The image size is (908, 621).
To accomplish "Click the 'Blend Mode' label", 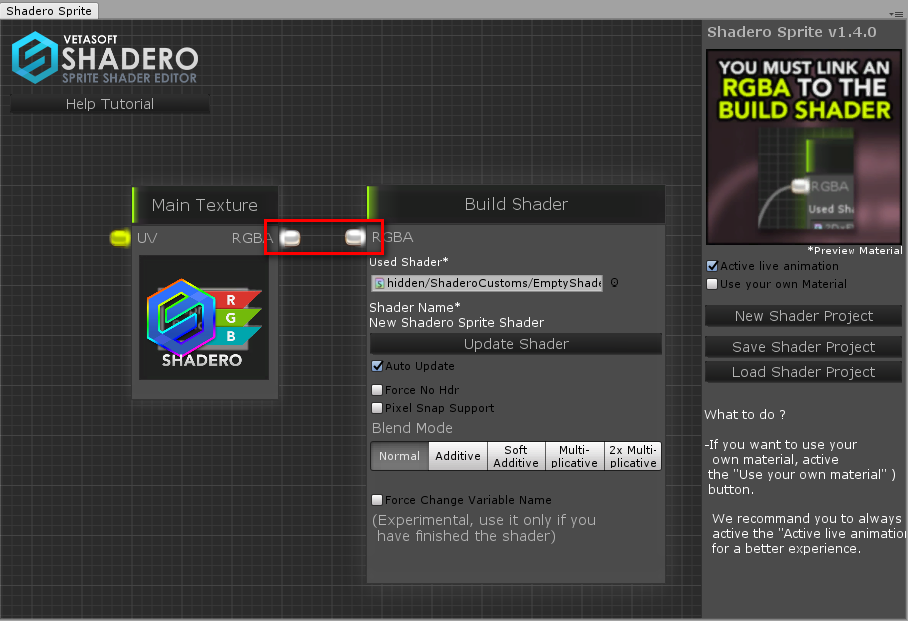I will [412, 428].
